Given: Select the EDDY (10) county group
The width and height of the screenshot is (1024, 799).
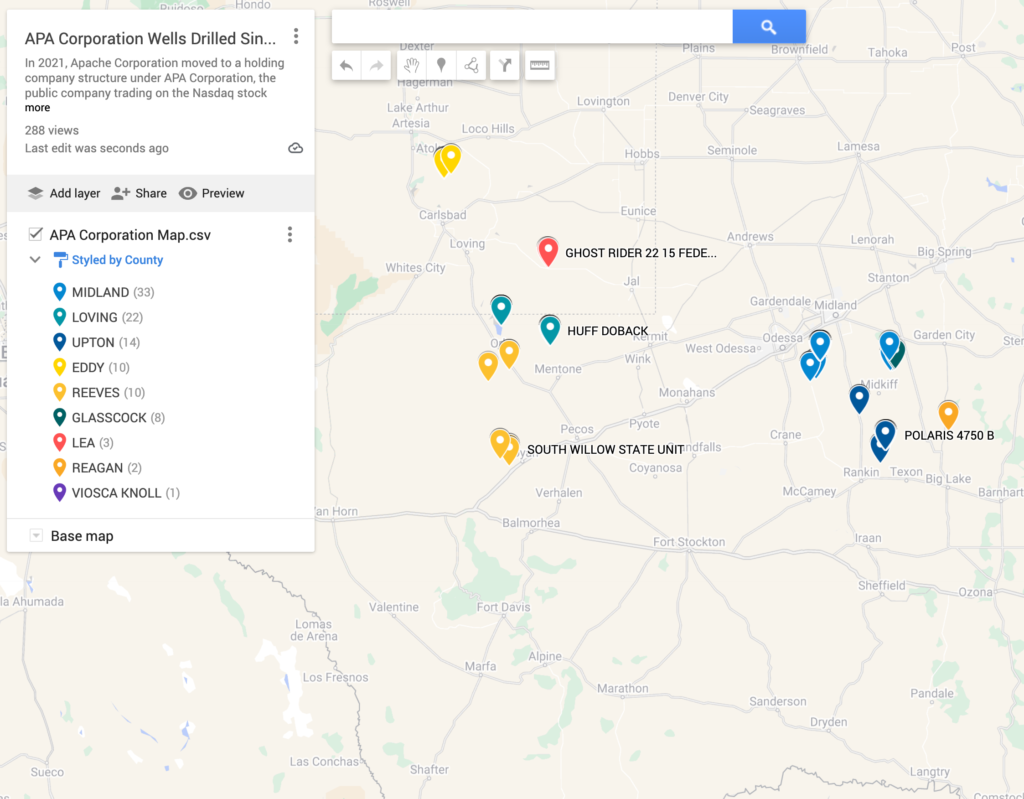Looking at the screenshot, I should (x=91, y=367).
